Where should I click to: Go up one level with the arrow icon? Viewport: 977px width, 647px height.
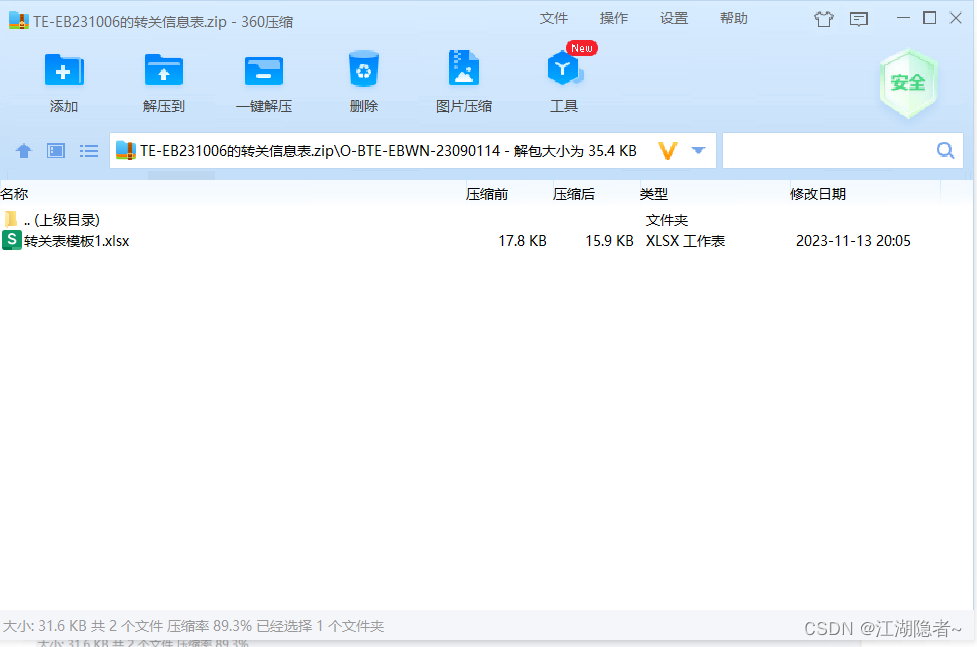pyautogui.click(x=24, y=151)
